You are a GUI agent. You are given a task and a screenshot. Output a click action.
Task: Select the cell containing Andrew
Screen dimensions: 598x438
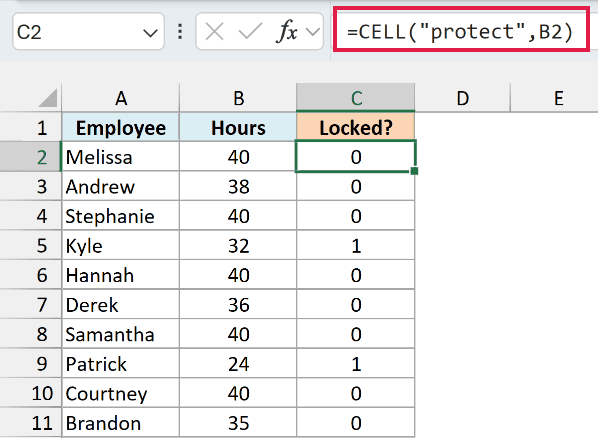point(121,186)
